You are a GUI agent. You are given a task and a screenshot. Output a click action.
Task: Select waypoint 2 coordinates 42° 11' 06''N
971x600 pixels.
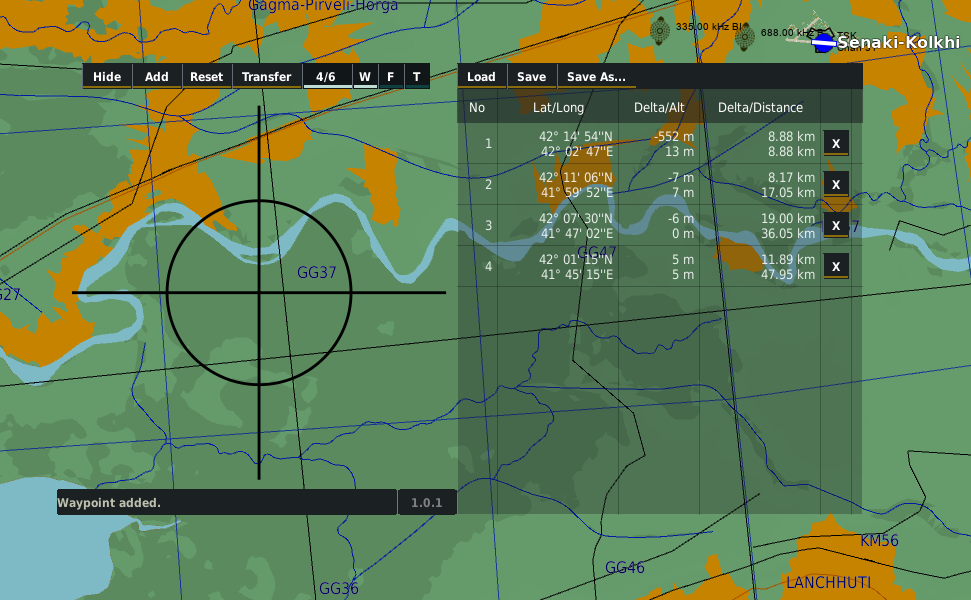tap(575, 178)
